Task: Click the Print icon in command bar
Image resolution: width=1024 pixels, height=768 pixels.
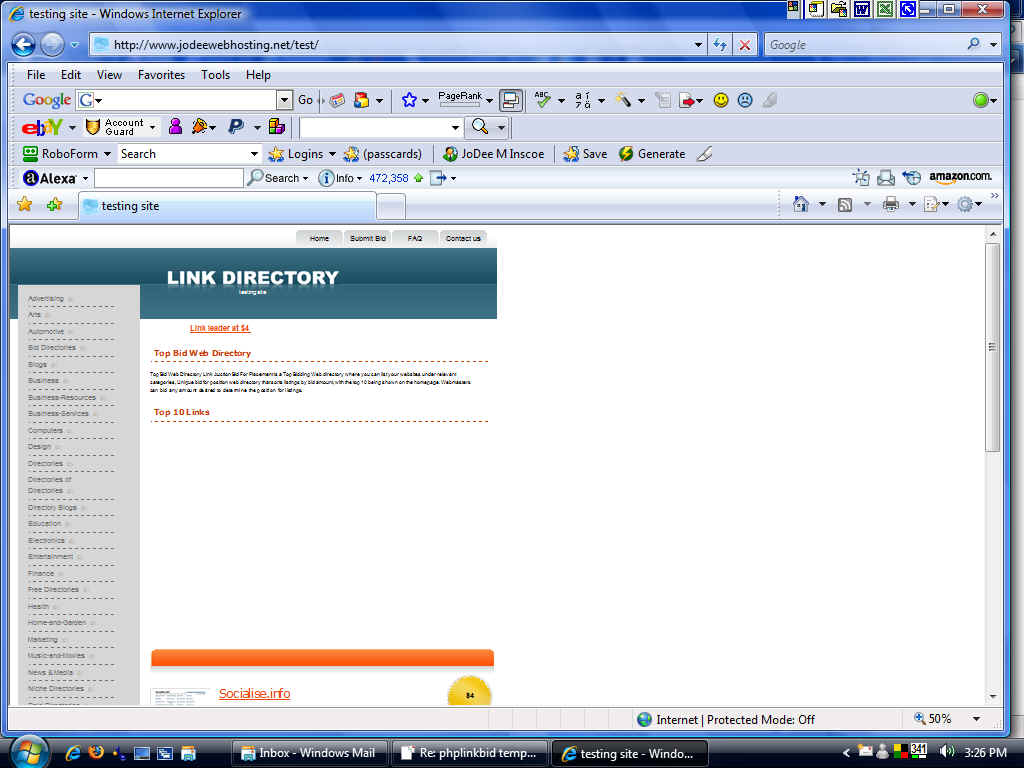Action: pyautogui.click(x=891, y=205)
